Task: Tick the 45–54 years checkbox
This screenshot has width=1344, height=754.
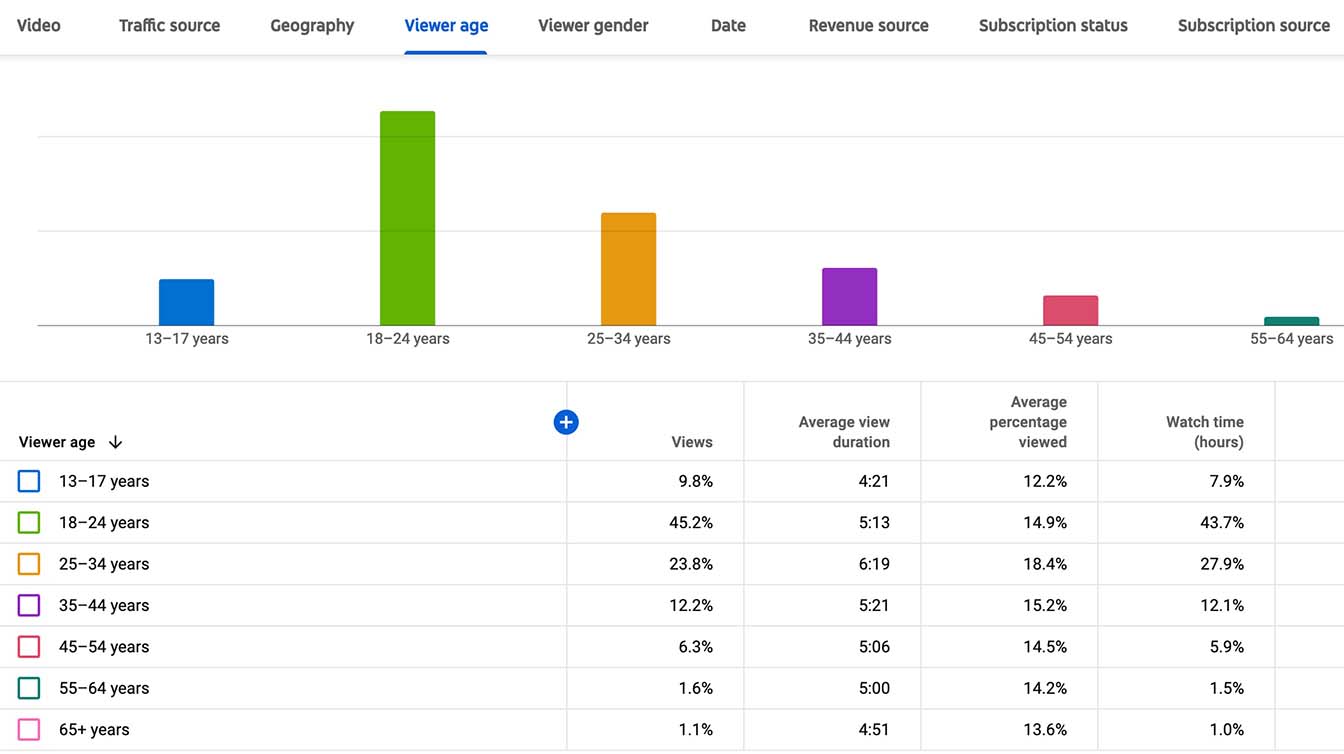Action: 29,647
